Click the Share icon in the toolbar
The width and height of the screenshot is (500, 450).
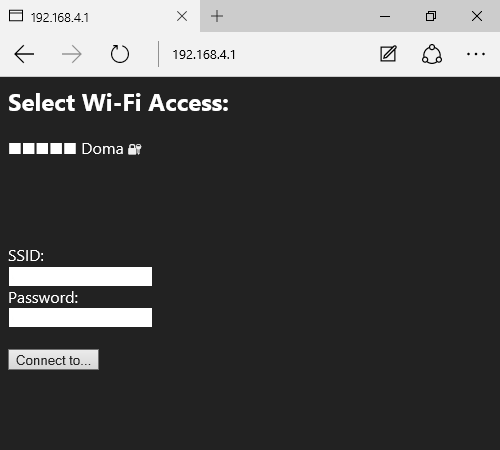(x=432, y=54)
